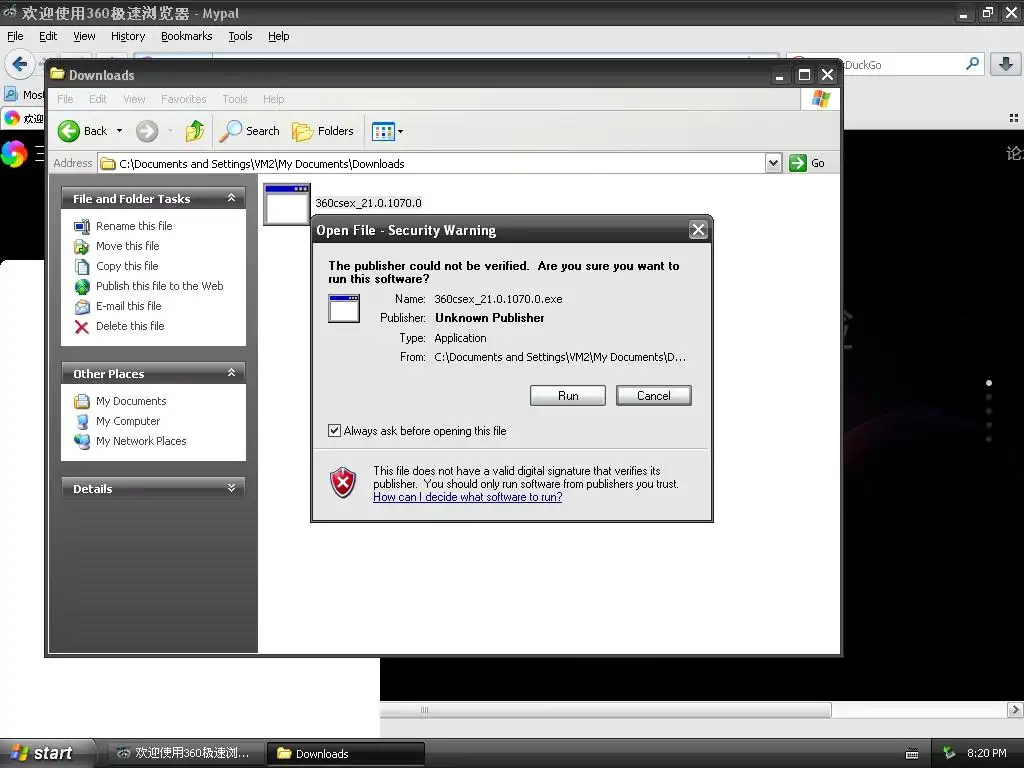This screenshot has height=768, width=1024.
Task: Click the red X Delete icon
Action: (82, 327)
